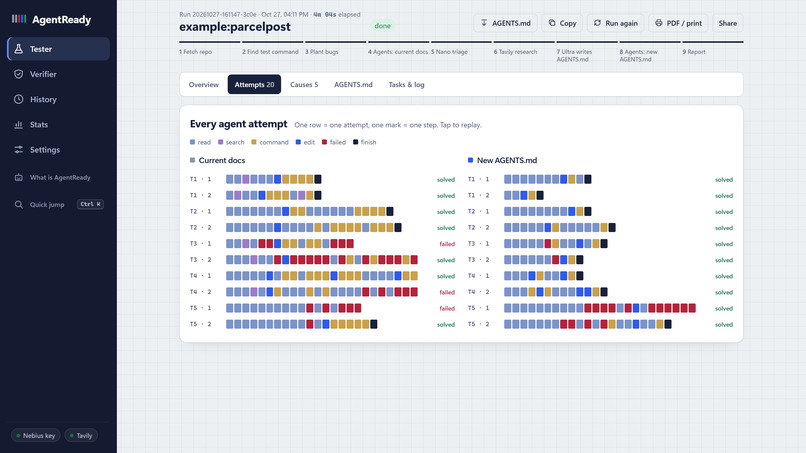Click step 4 Agents: current docs marker
The height and width of the screenshot is (453, 806).
[x=398, y=48]
